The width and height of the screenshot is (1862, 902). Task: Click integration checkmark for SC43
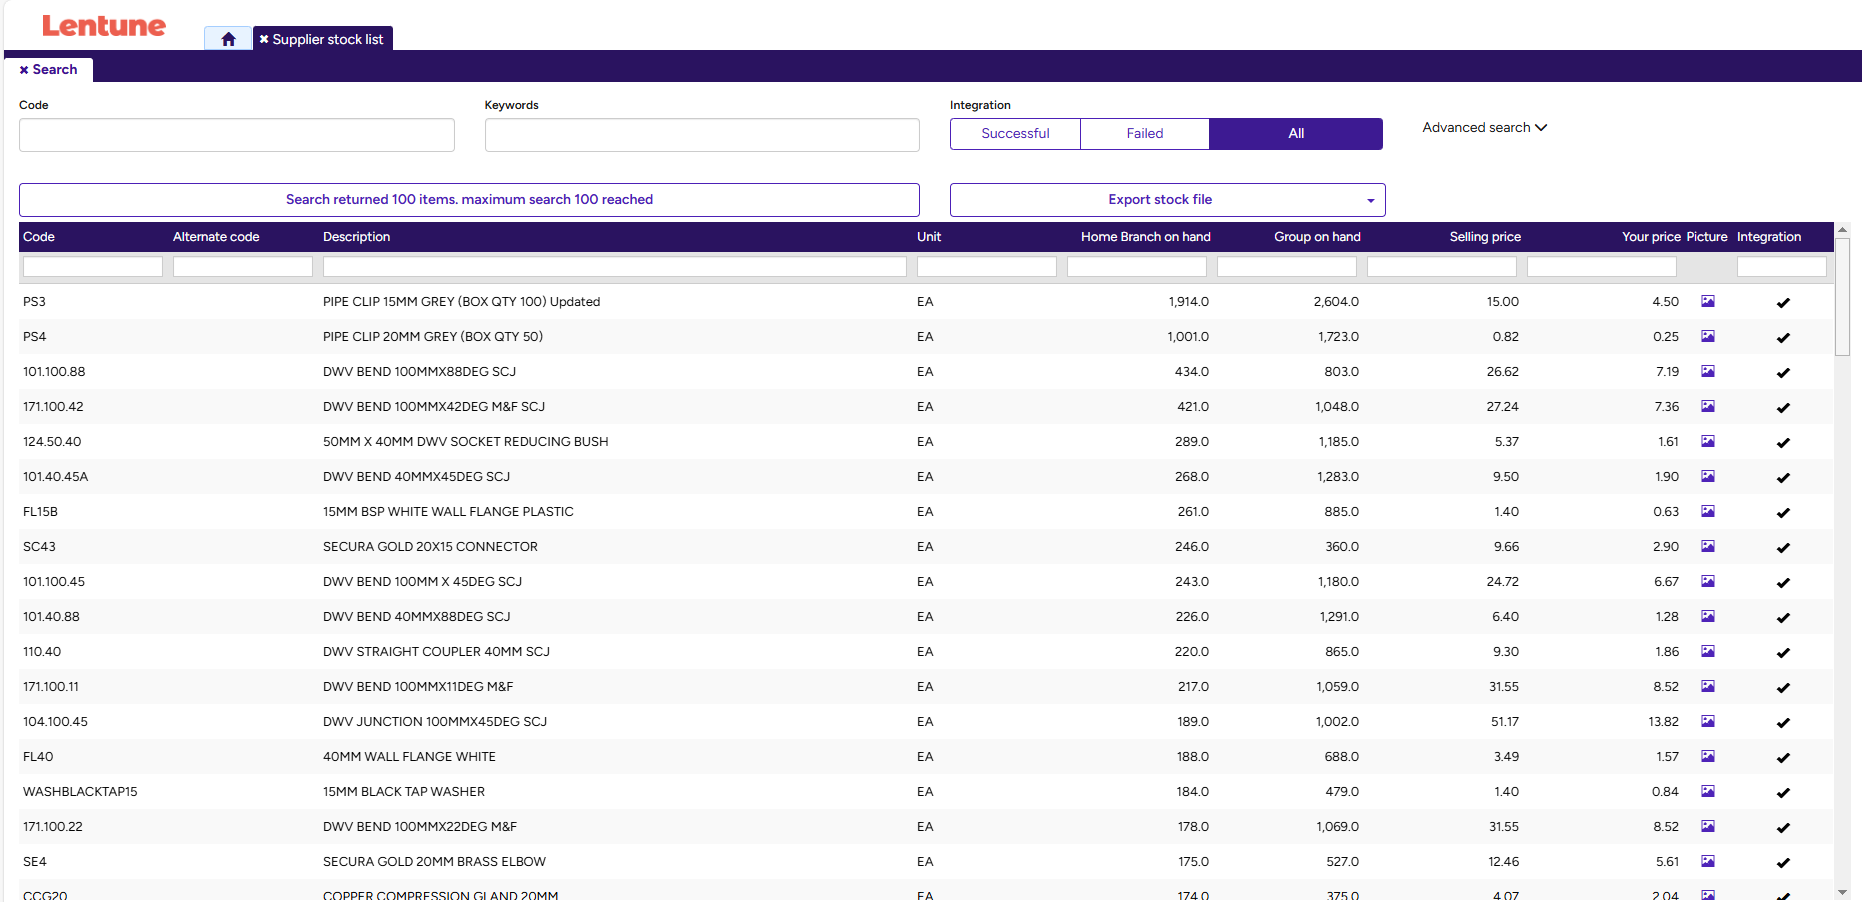coord(1783,548)
